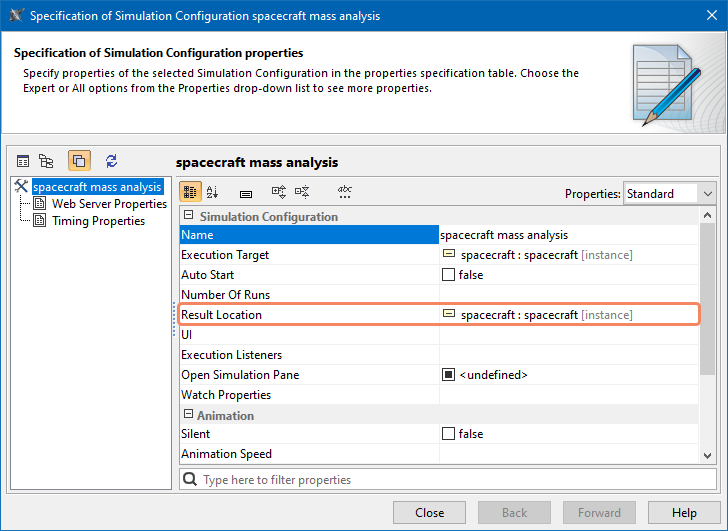
Task: Switch to categorized properties view
Action: click(x=190, y=193)
